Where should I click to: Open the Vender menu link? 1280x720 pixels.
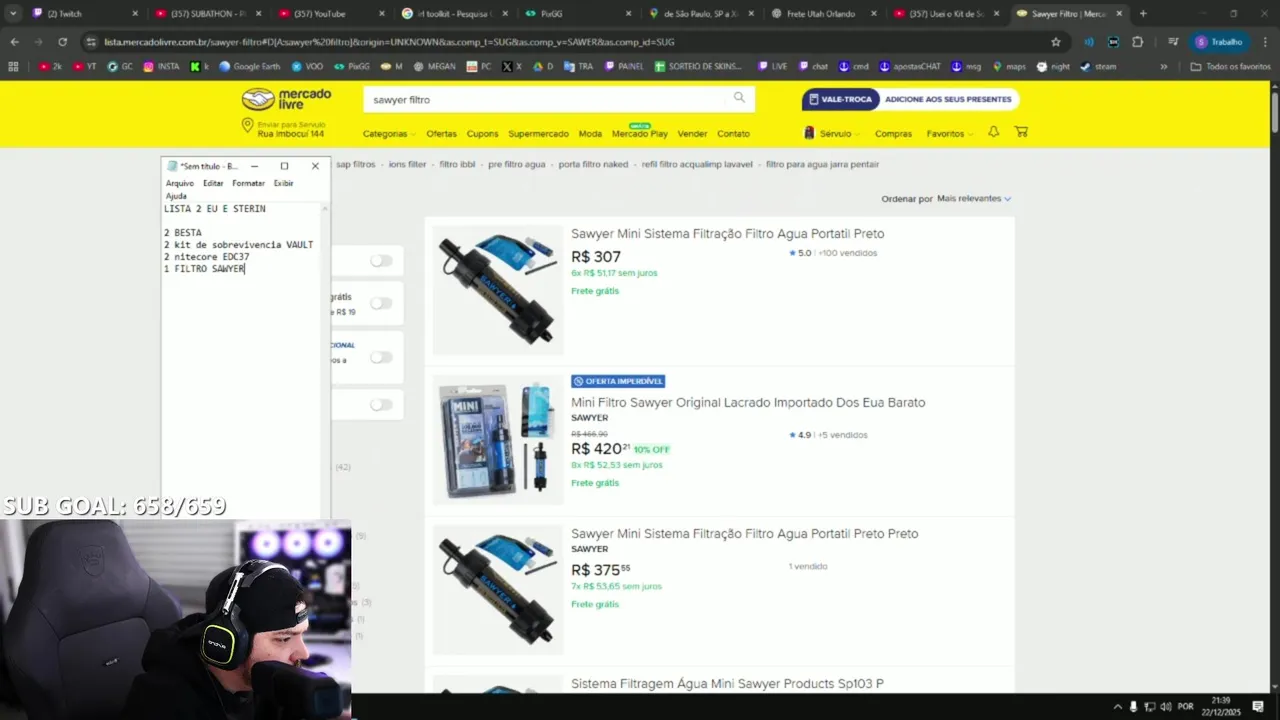pyautogui.click(x=692, y=133)
